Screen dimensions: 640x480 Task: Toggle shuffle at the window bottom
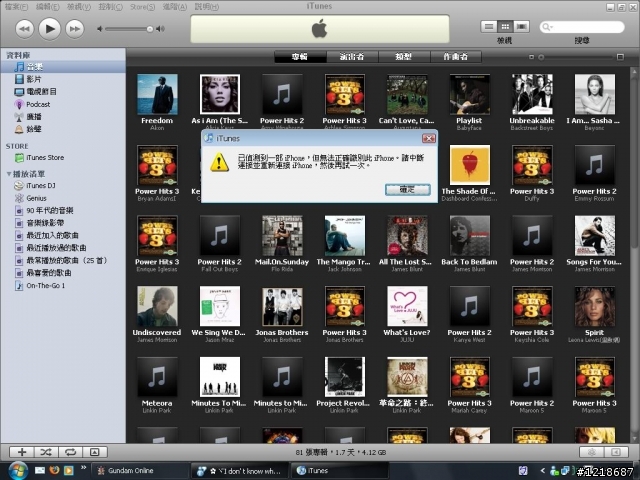[x=46, y=452]
